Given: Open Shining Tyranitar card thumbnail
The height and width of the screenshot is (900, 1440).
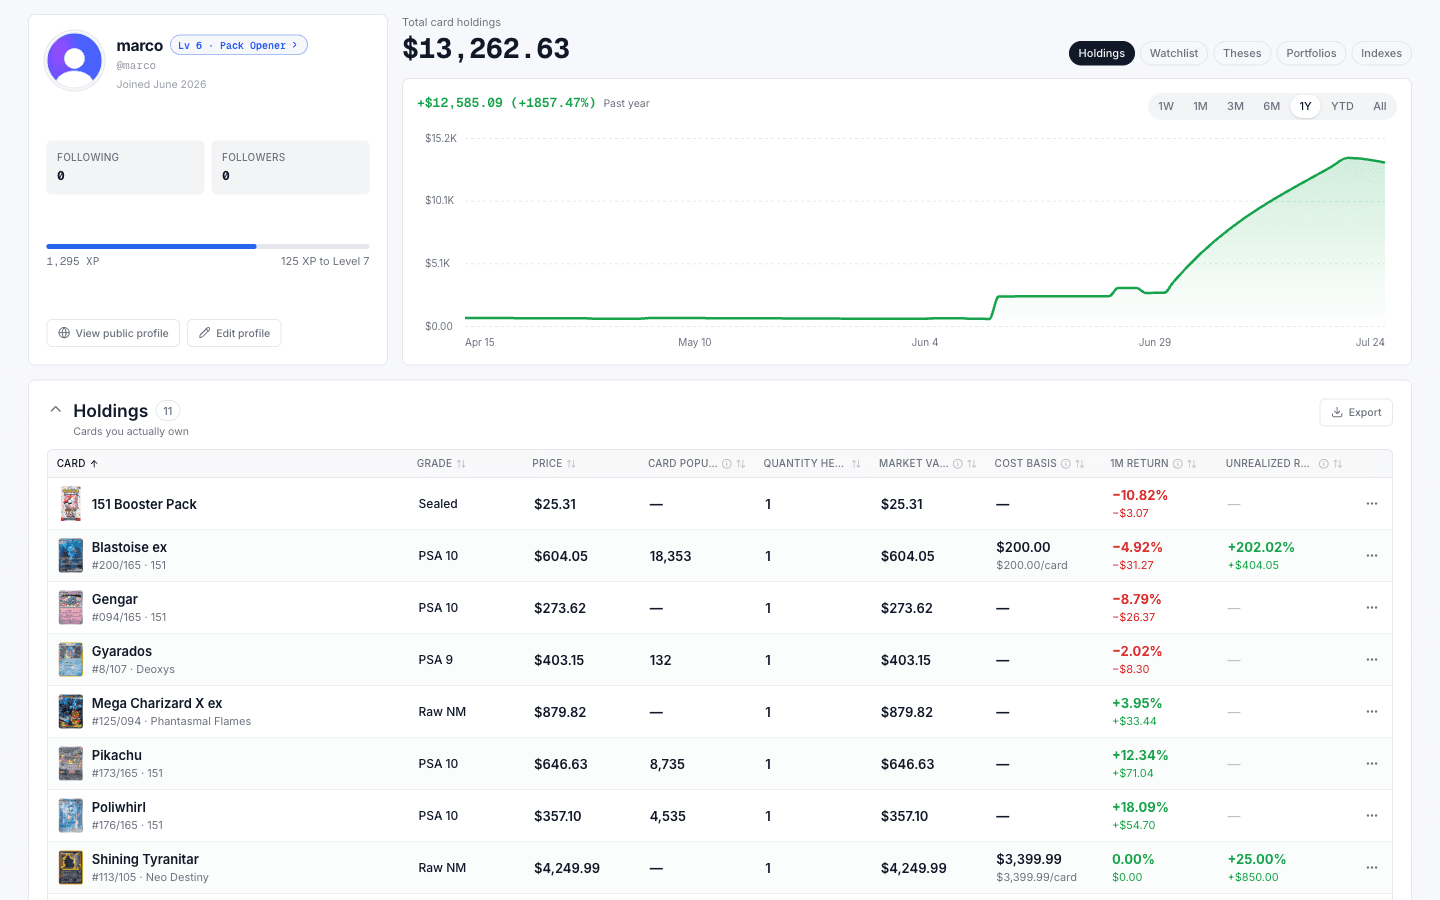Looking at the screenshot, I should (x=71, y=868).
